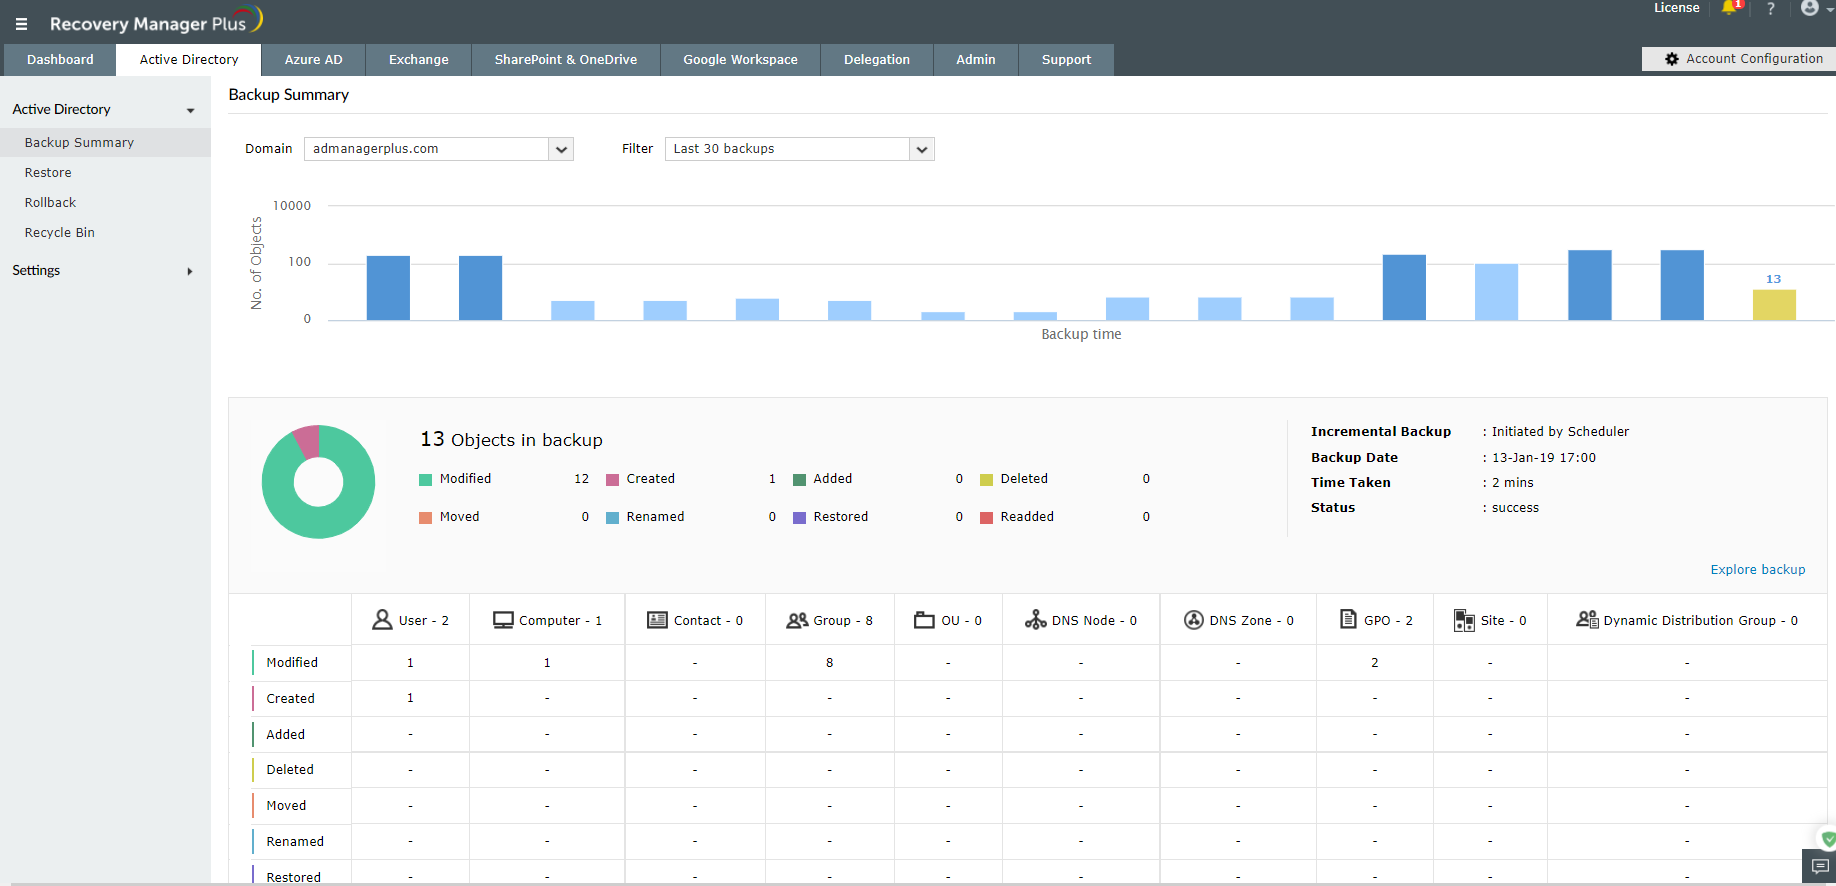This screenshot has height=886, width=1836.
Task: Click the help question mark icon
Action: pyautogui.click(x=1771, y=8)
